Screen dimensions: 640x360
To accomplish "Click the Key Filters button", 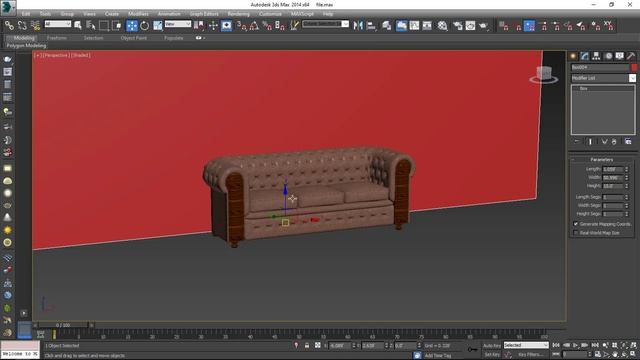I will click(x=530, y=355).
